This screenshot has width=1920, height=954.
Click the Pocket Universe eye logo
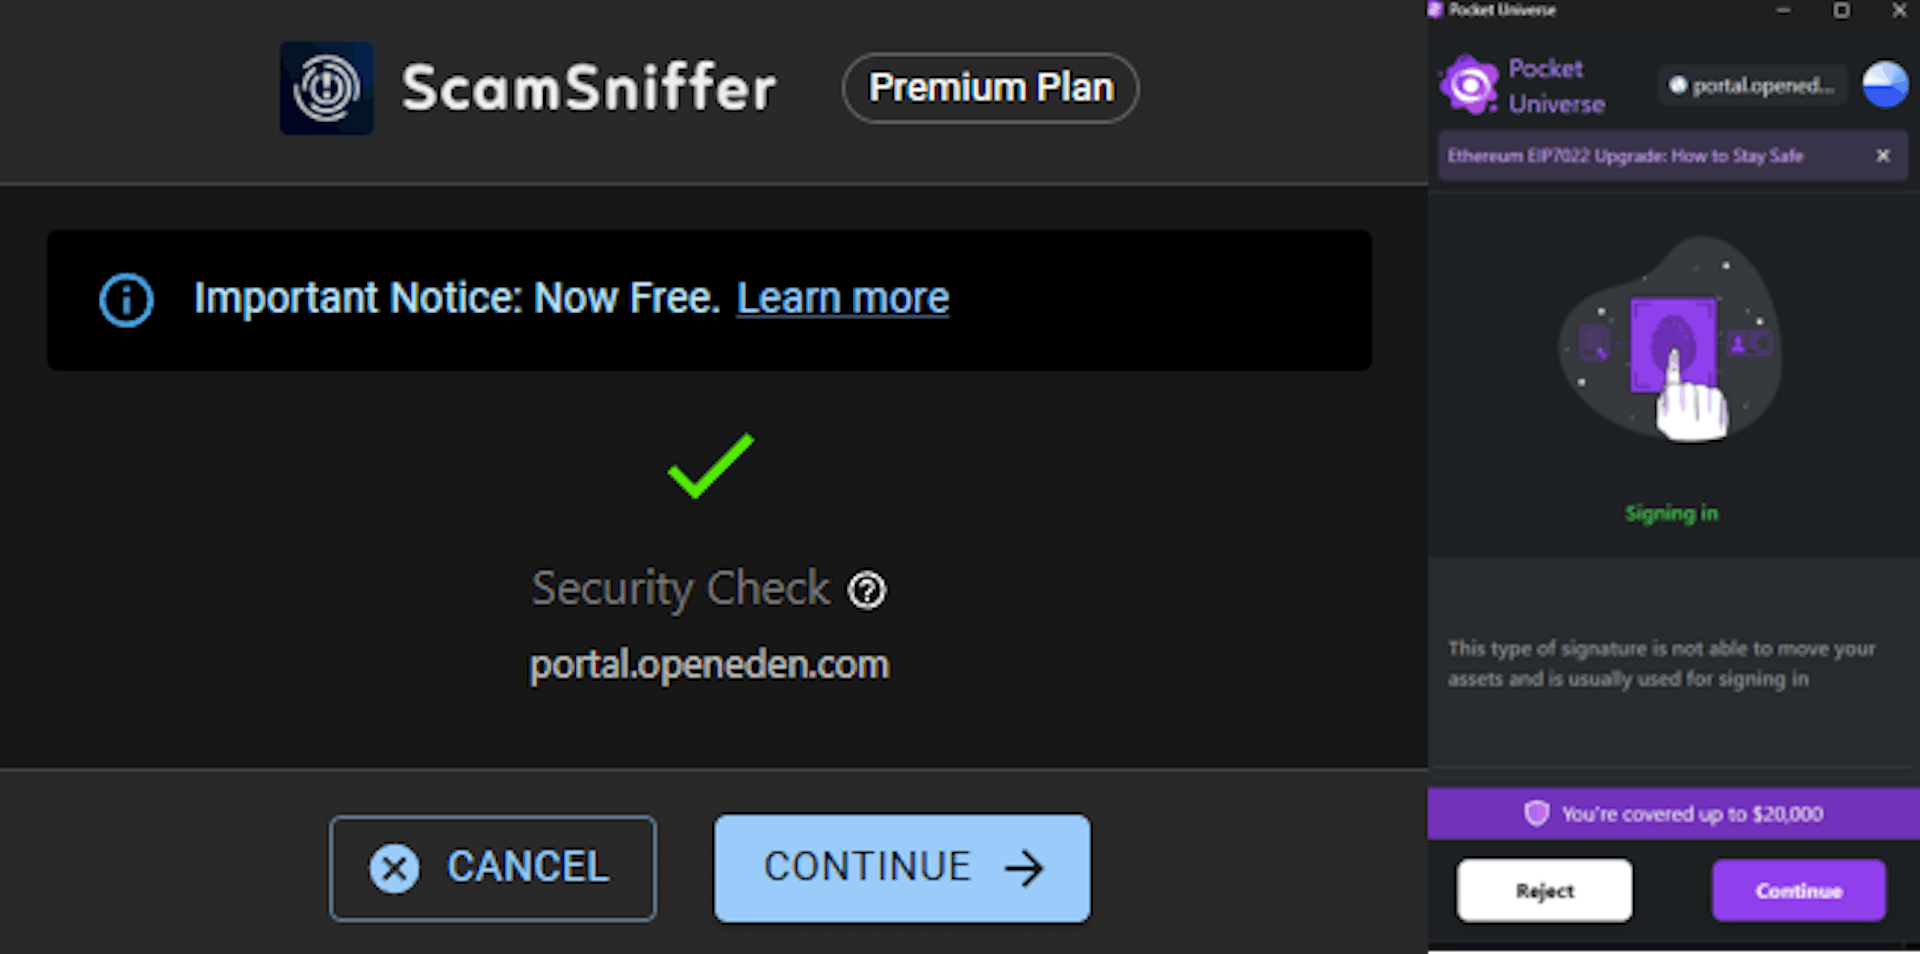[x=1469, y=86]
